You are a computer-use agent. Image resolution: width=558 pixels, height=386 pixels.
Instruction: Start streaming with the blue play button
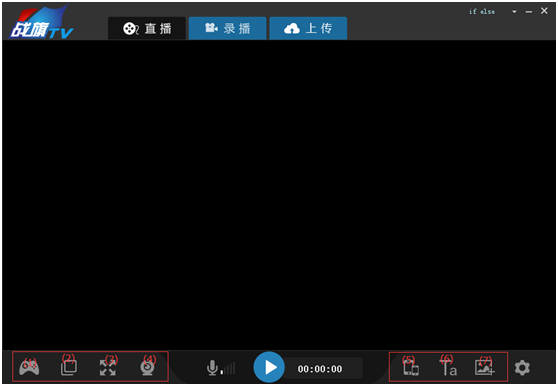pyautogui.click(x=269, y=367)
